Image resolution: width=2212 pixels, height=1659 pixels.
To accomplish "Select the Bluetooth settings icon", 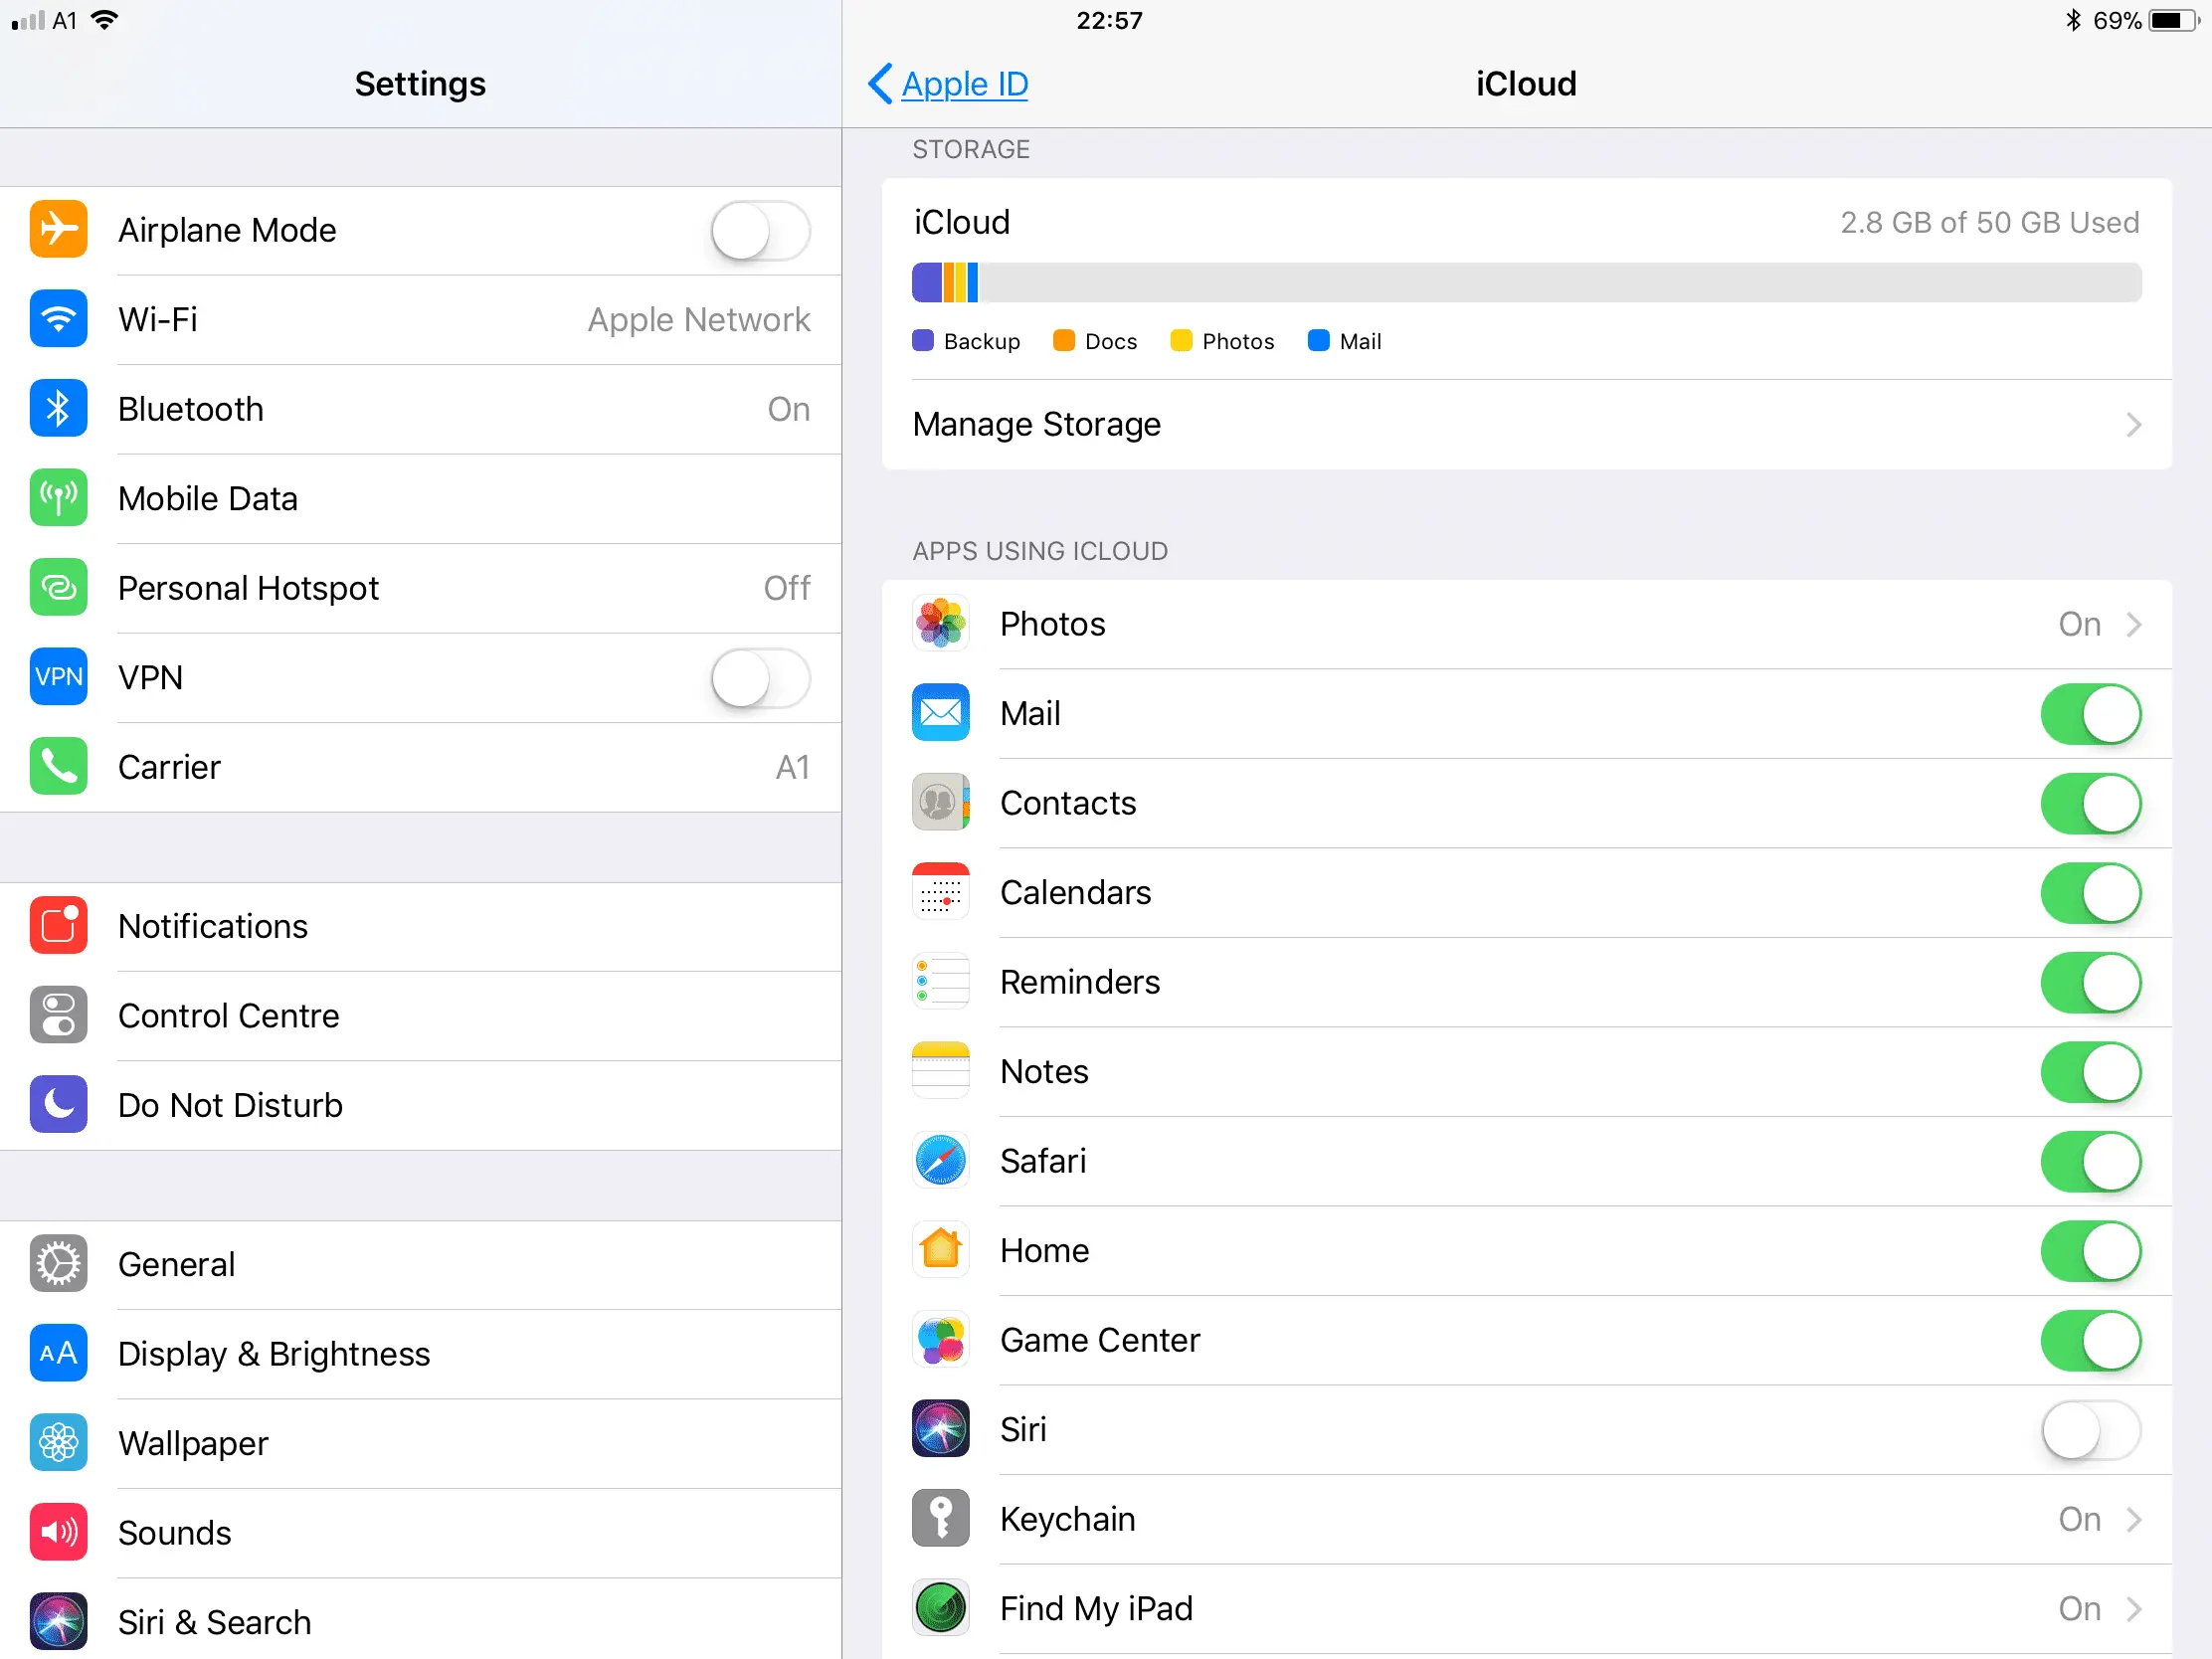I will (58, 408).
